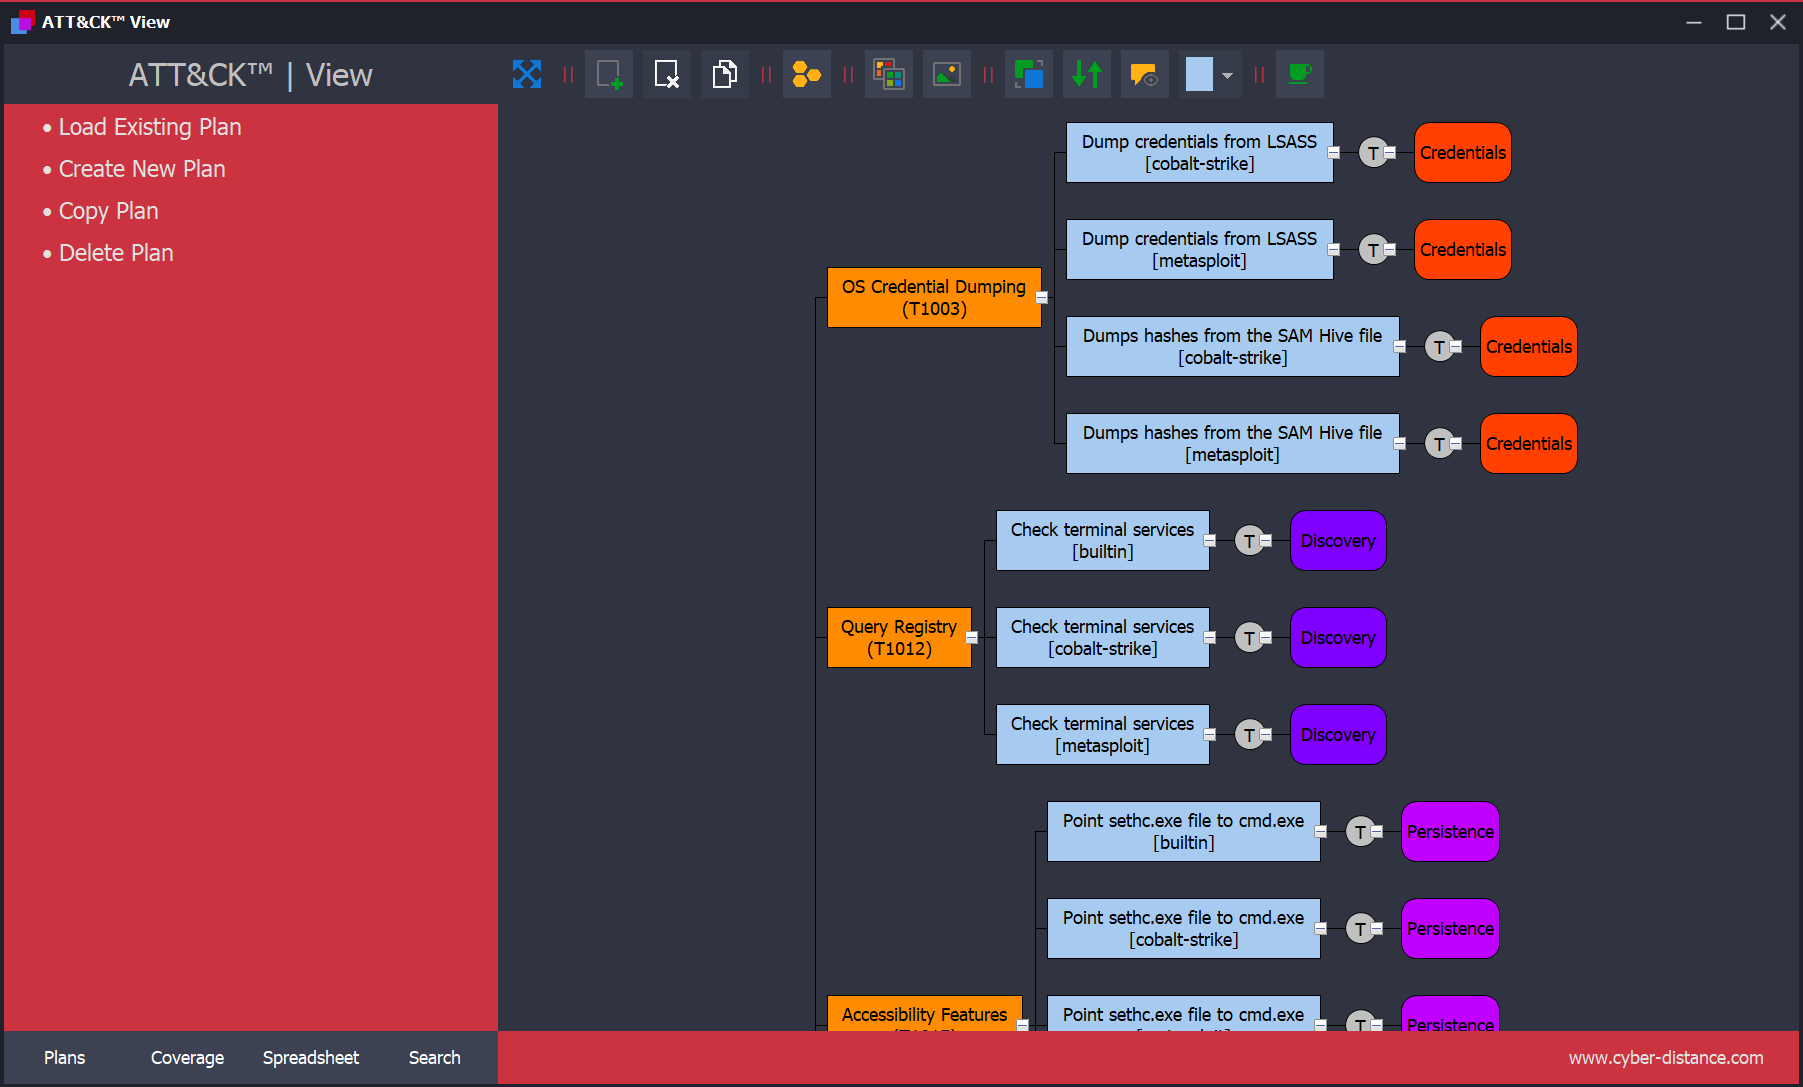The width and height of the screenshot is (1803, 1087).
Task: Click the T circle beside LSASS [cobalt-strike]
Action: tap(1373, 153)
